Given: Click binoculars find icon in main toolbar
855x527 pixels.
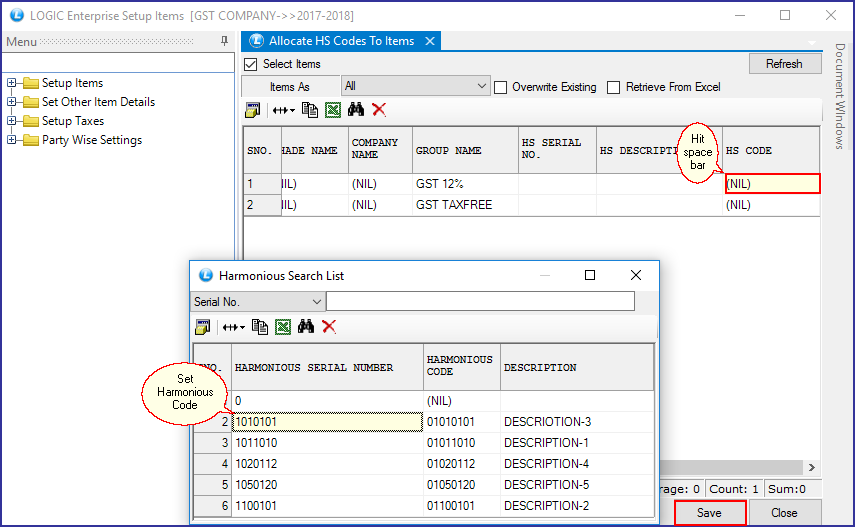Looking at the screenshot, I should click(x=356, y=110).
